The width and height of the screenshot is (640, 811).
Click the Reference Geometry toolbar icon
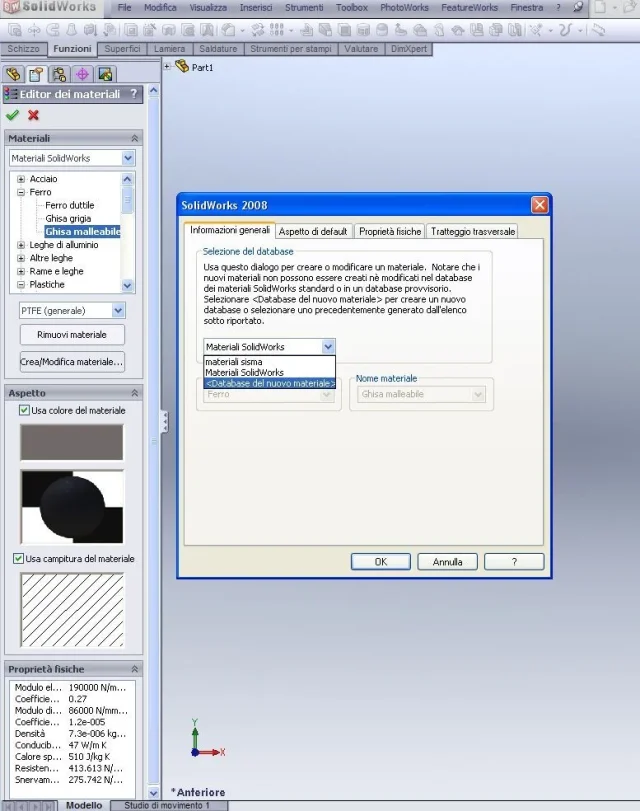pyautogui.click(x=536, y=30)
